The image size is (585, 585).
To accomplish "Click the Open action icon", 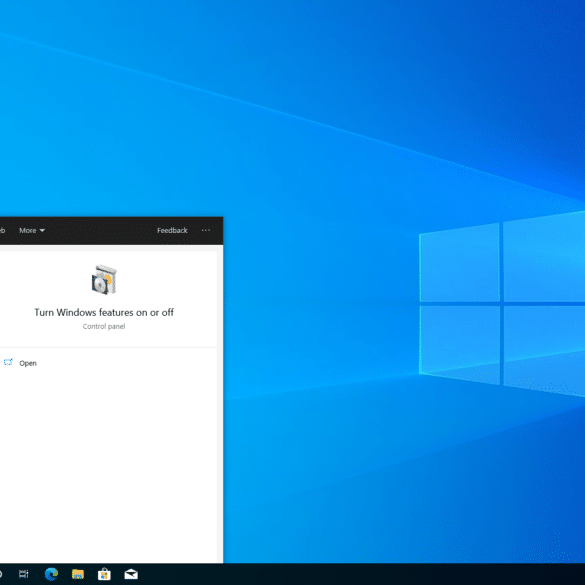I will click(8, 362).
